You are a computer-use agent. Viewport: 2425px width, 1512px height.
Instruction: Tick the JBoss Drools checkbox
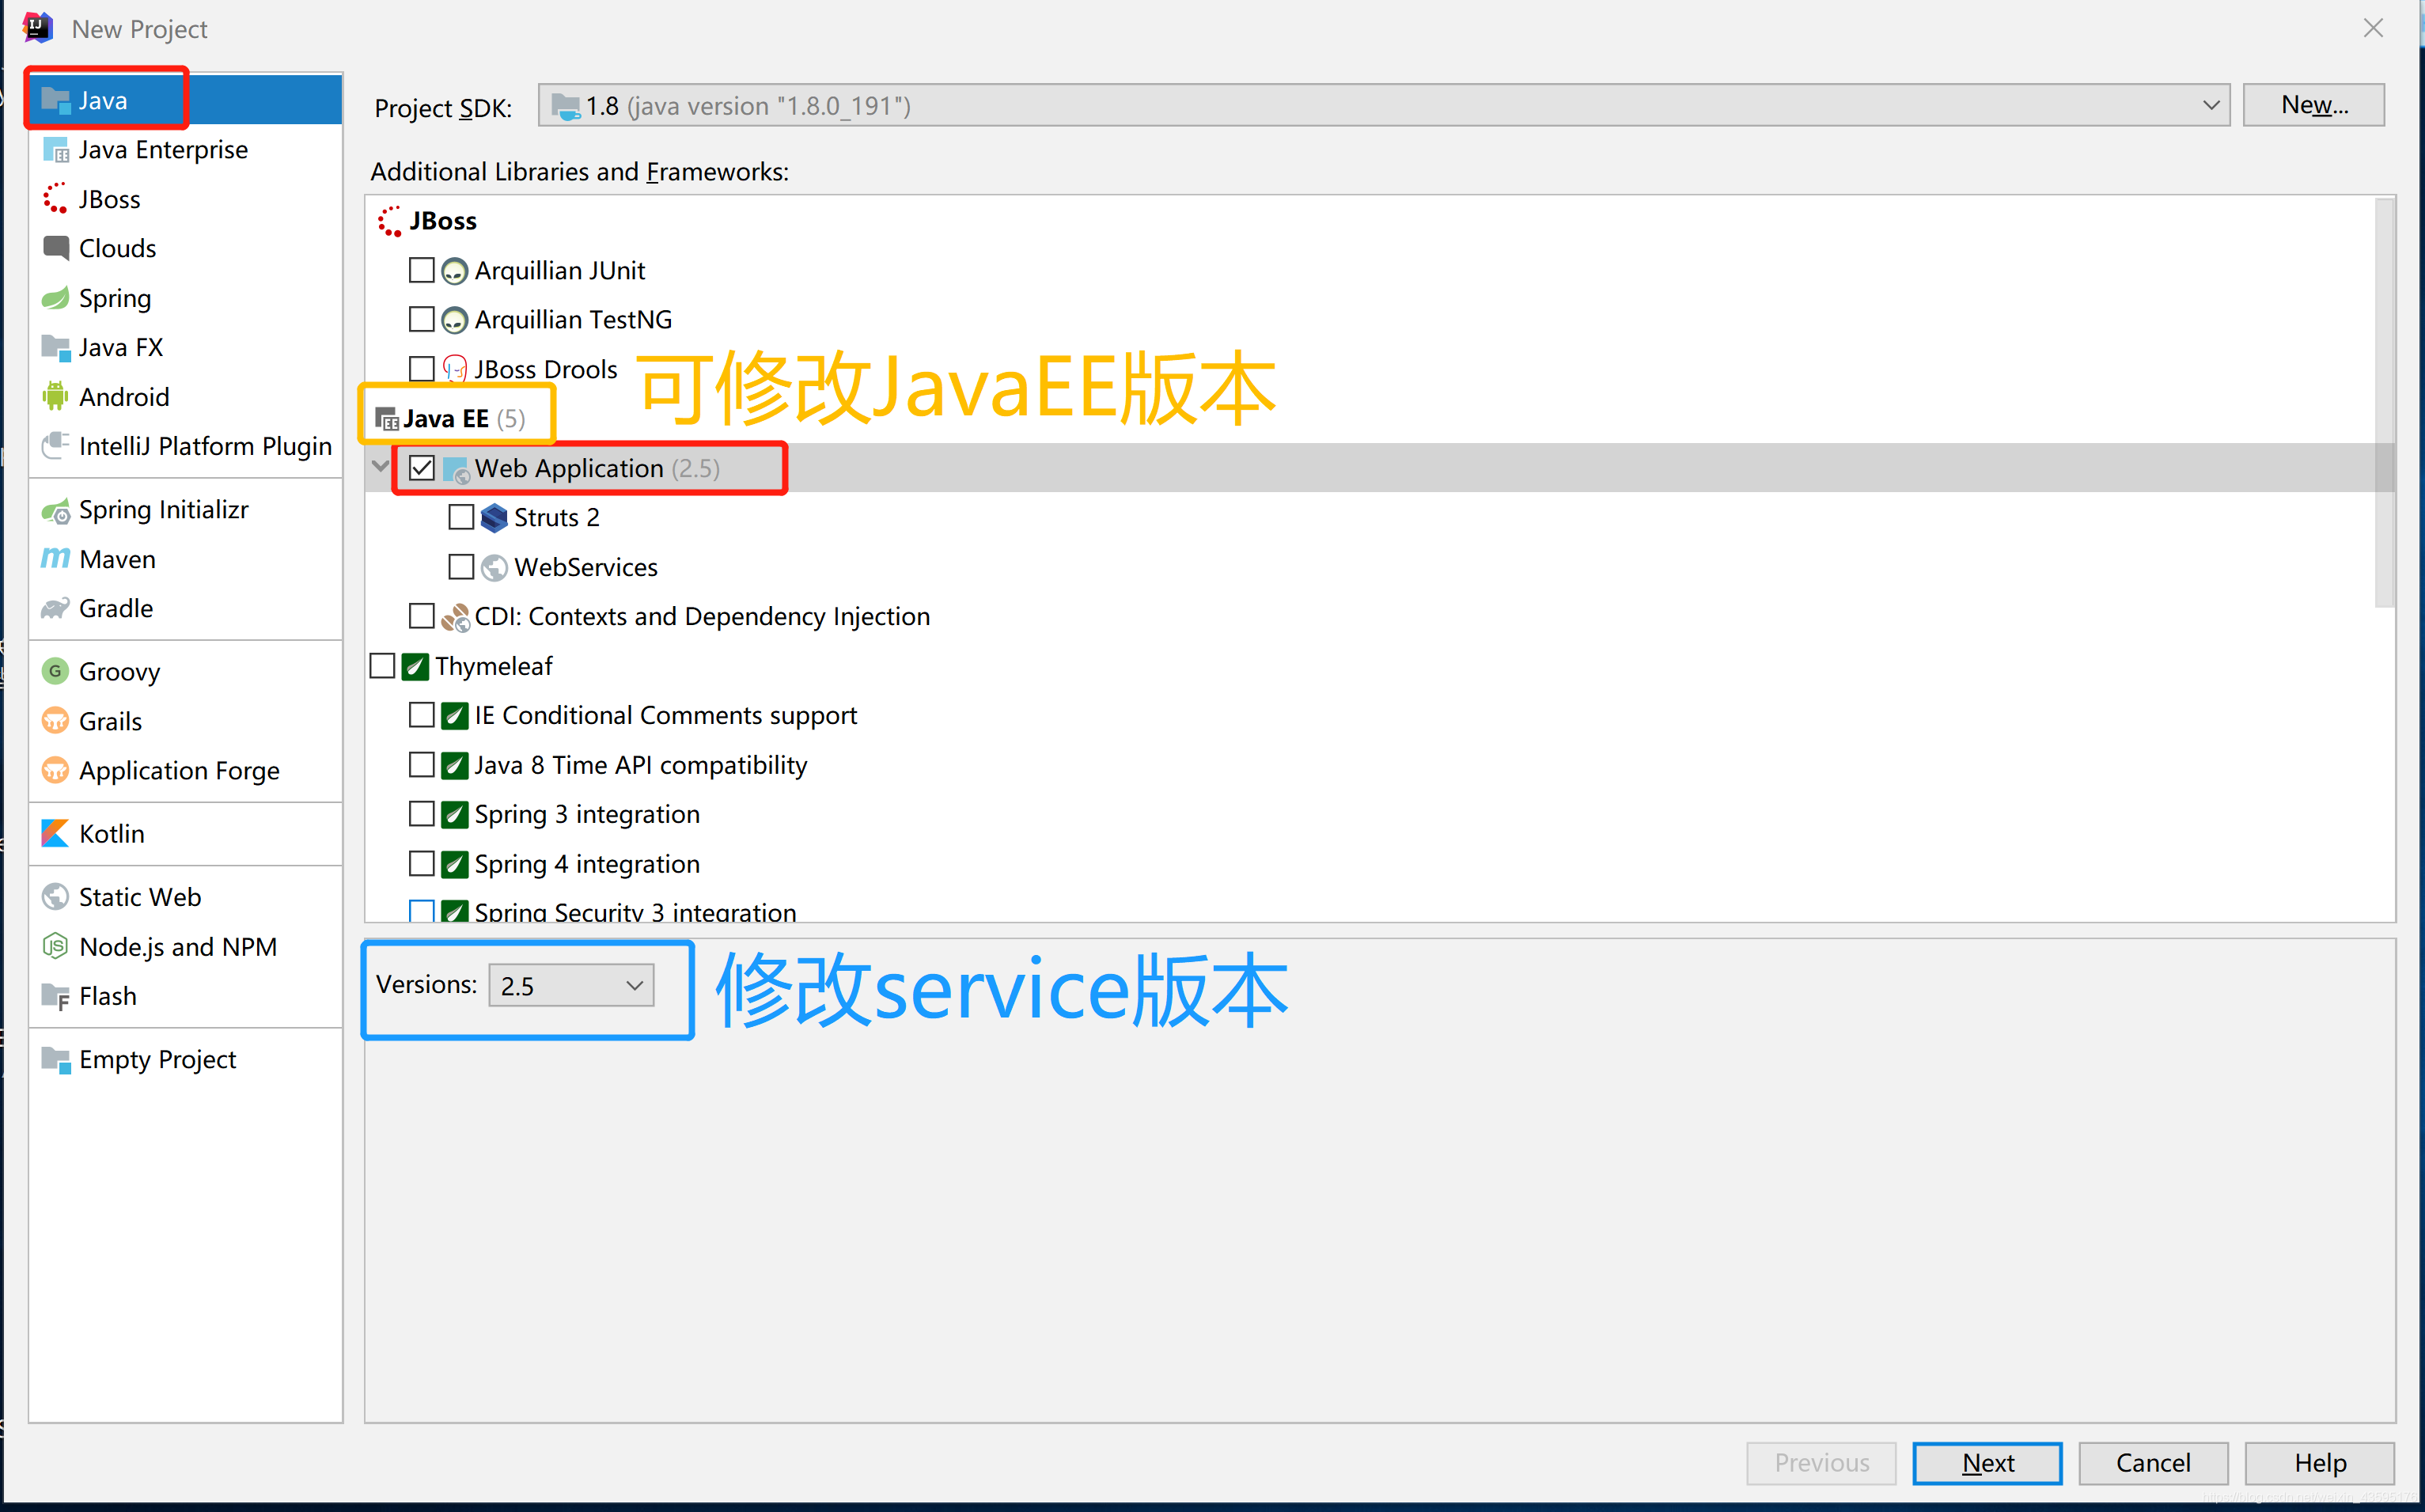click(422, 369)
